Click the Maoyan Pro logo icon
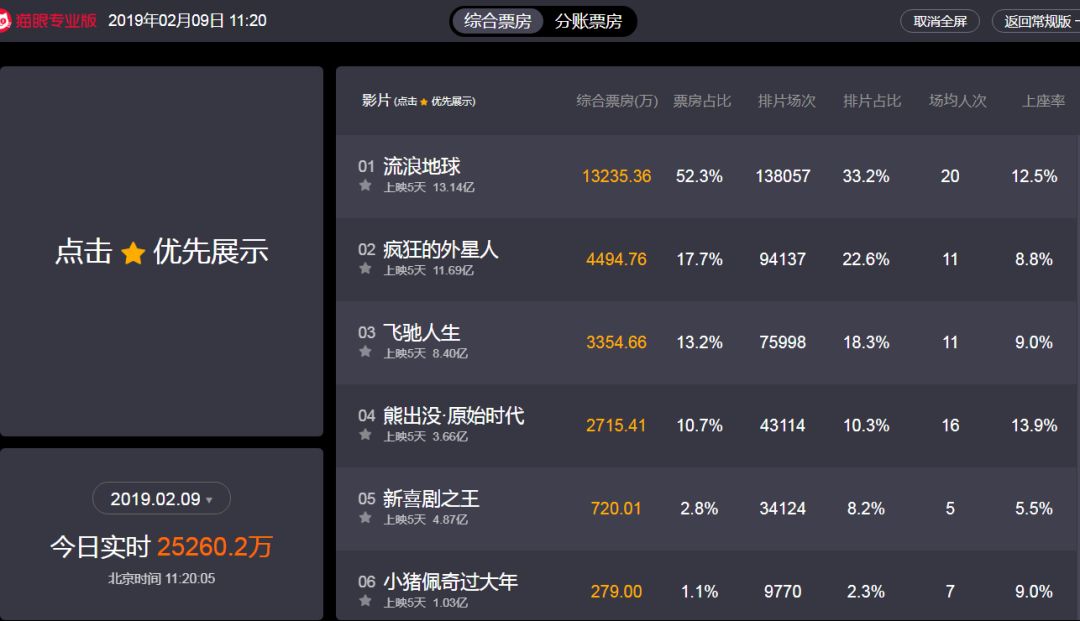 point(3,21)
